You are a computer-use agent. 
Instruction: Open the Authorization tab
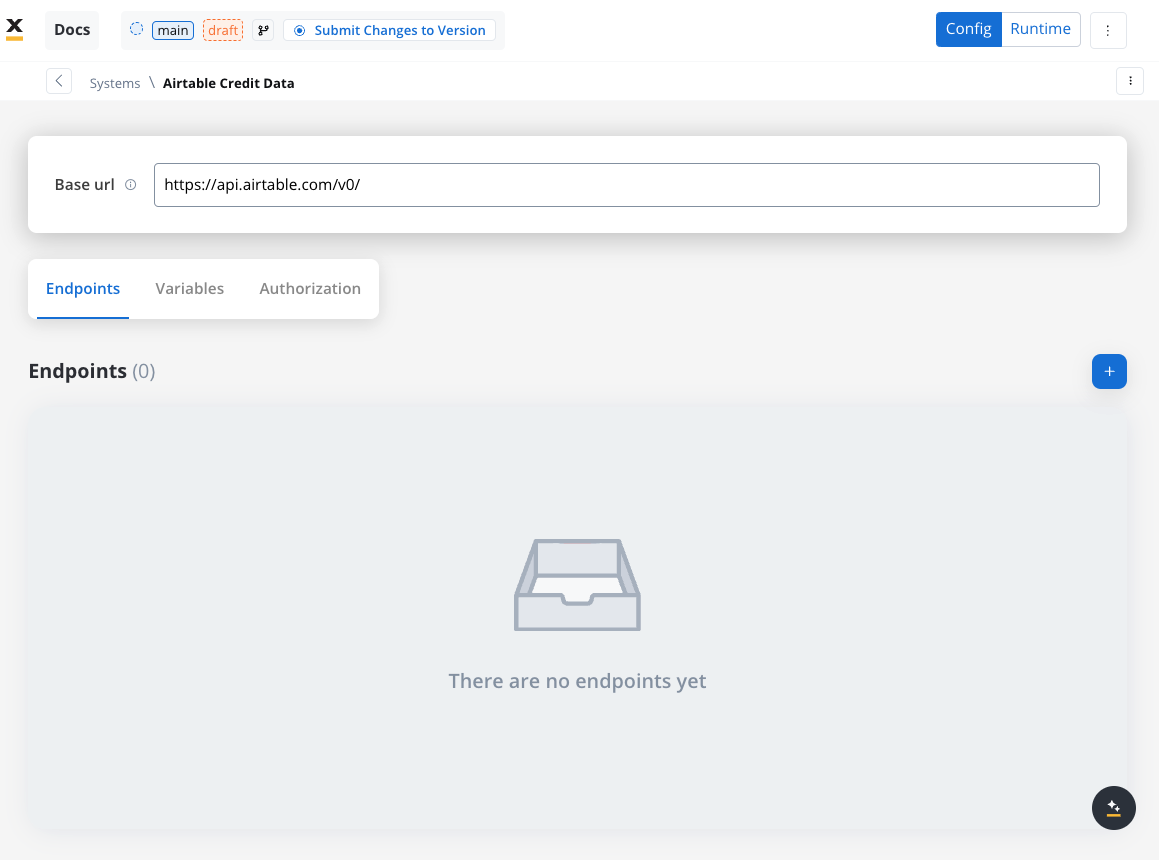click(x=310, y=289)
